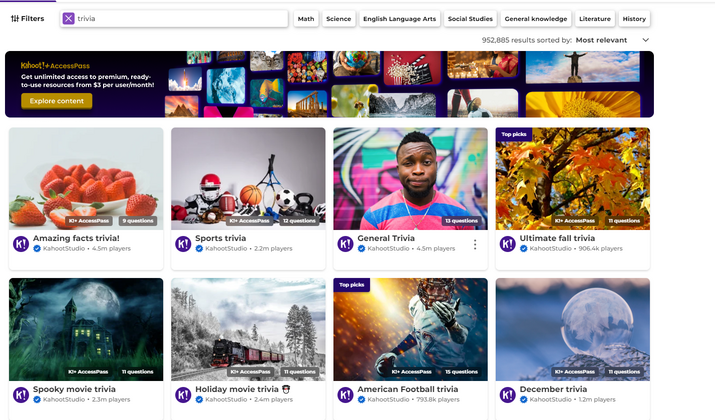Click the Kahoot avatar beside American Football trivia
The image size is (715, 420).
pos(345,394)
